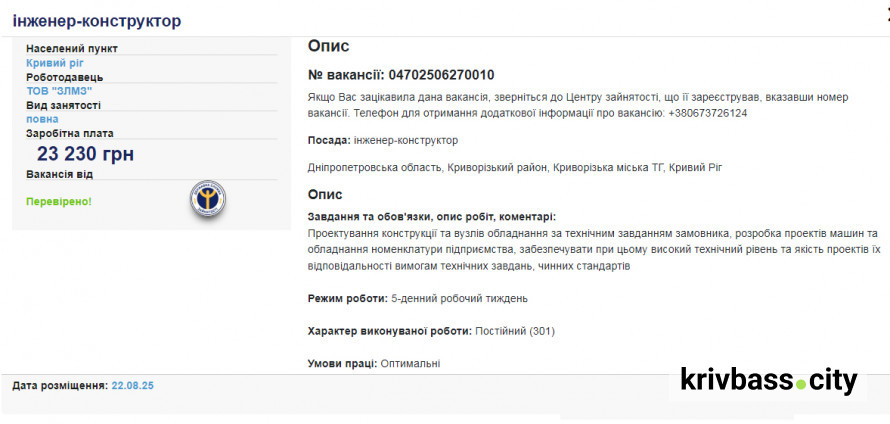Viewport: 890px width, 424px height.
Task: Click the salary amount 23 230 грн
Action: (x=85, y=154)
